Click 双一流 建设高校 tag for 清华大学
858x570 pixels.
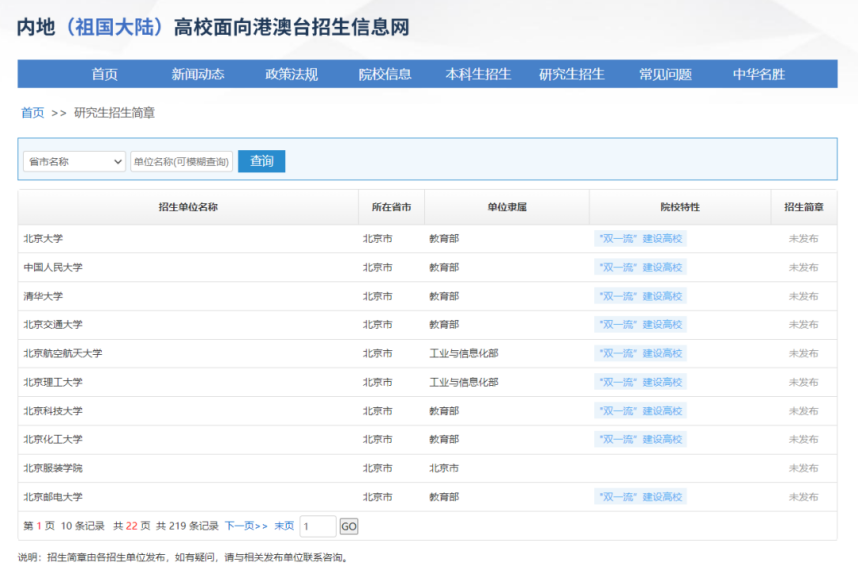[640, 296]
